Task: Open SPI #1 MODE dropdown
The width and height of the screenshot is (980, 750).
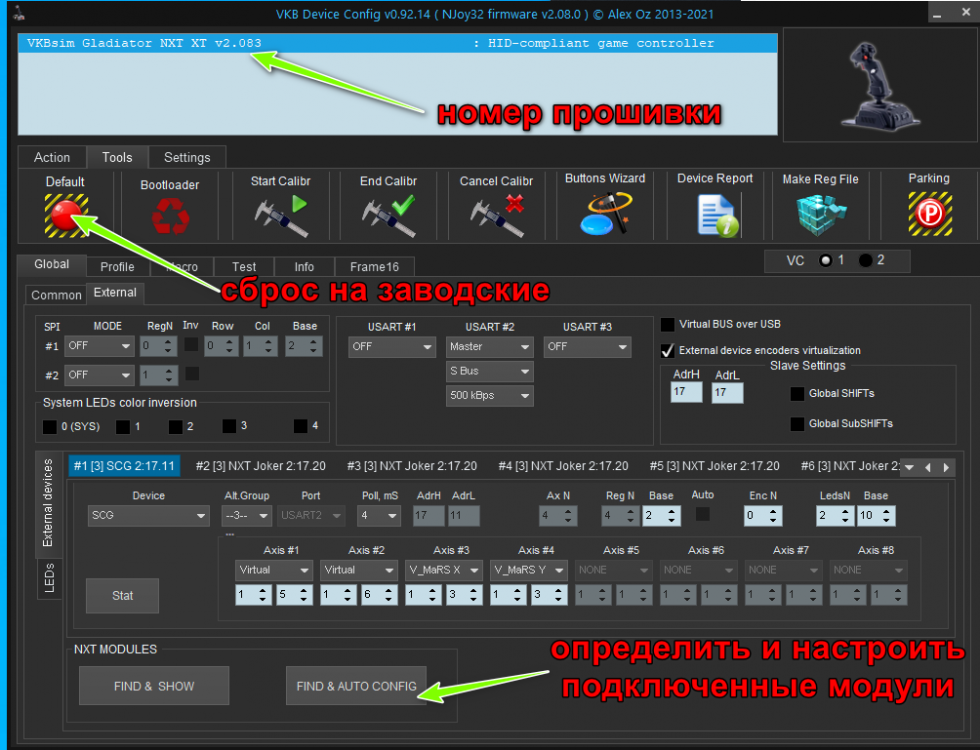Action: [x=99, y=346]
